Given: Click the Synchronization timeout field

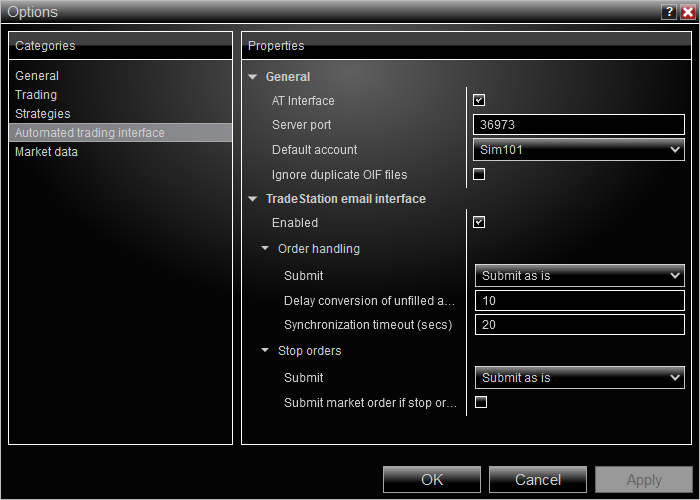Looking at the screenshot, I should (x=579, y=325).
